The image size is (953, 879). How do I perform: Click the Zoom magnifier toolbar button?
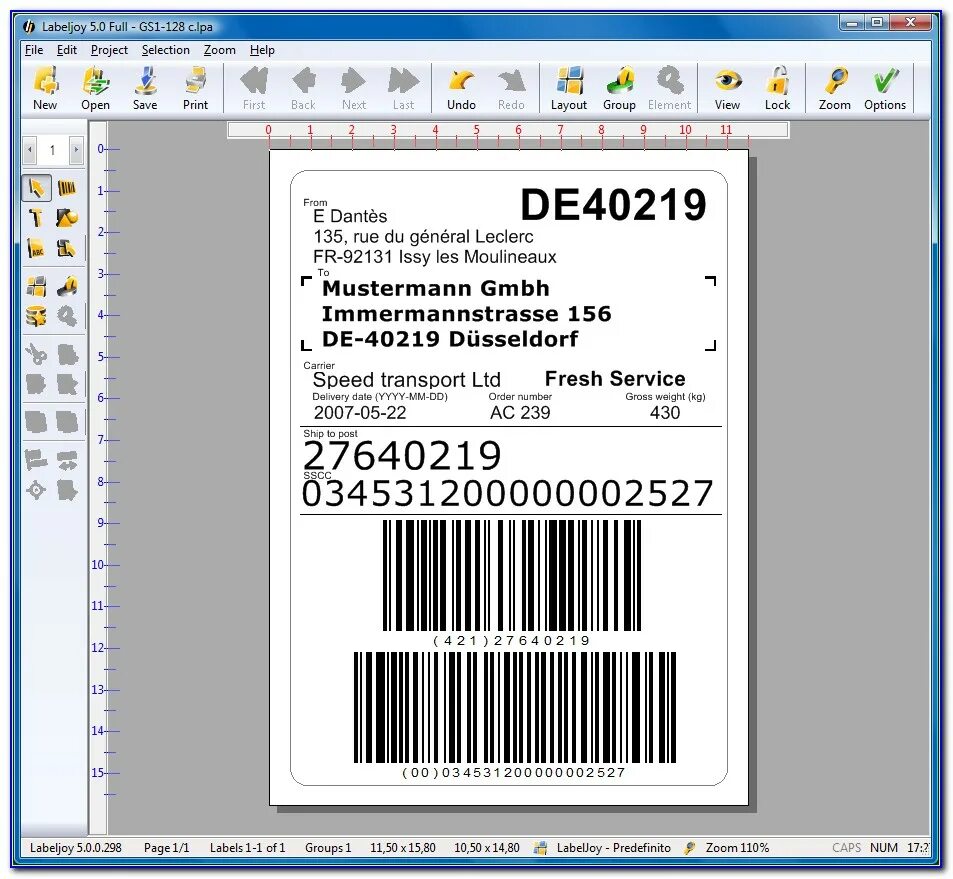[x=834, y=89]
